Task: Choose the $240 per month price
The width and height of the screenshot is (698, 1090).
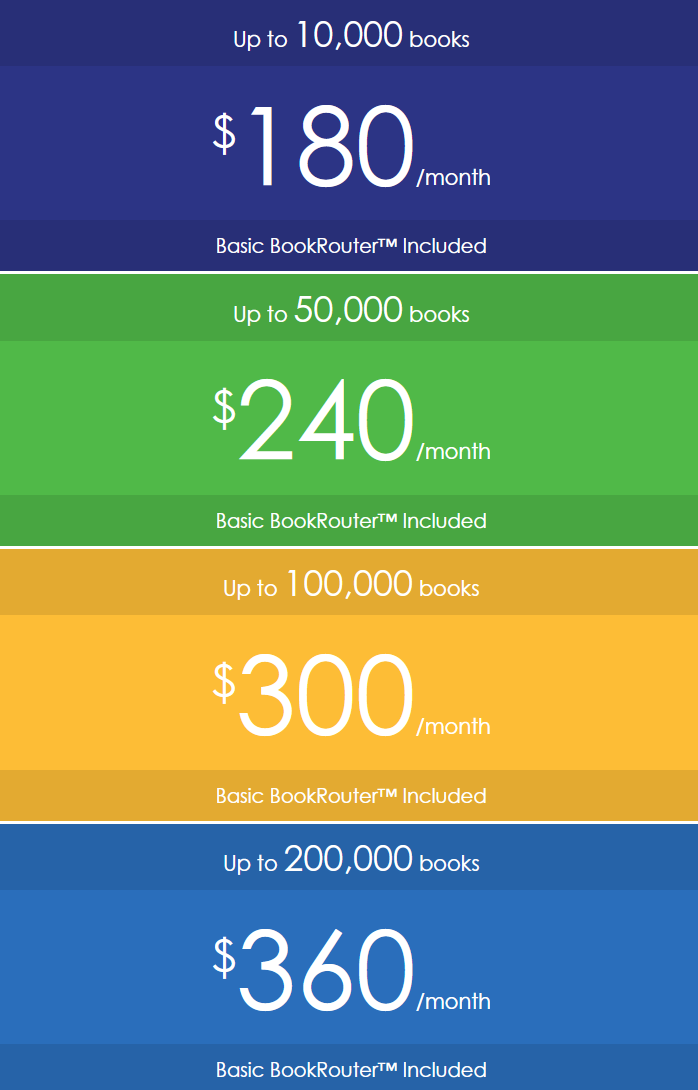Action: click(x=326, y=422)
